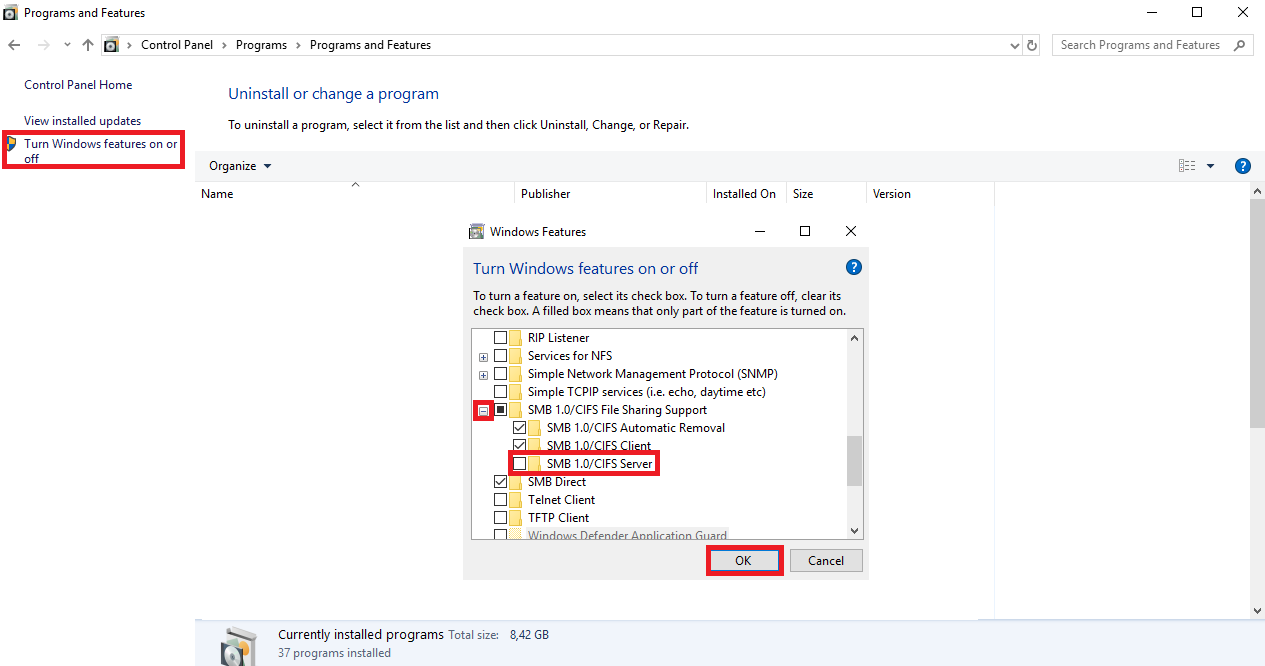Uncheck SMB 1.0/CIFS Automatic Removal
Viewport: 1265px width, 666px height.
(x=519, y=428)
